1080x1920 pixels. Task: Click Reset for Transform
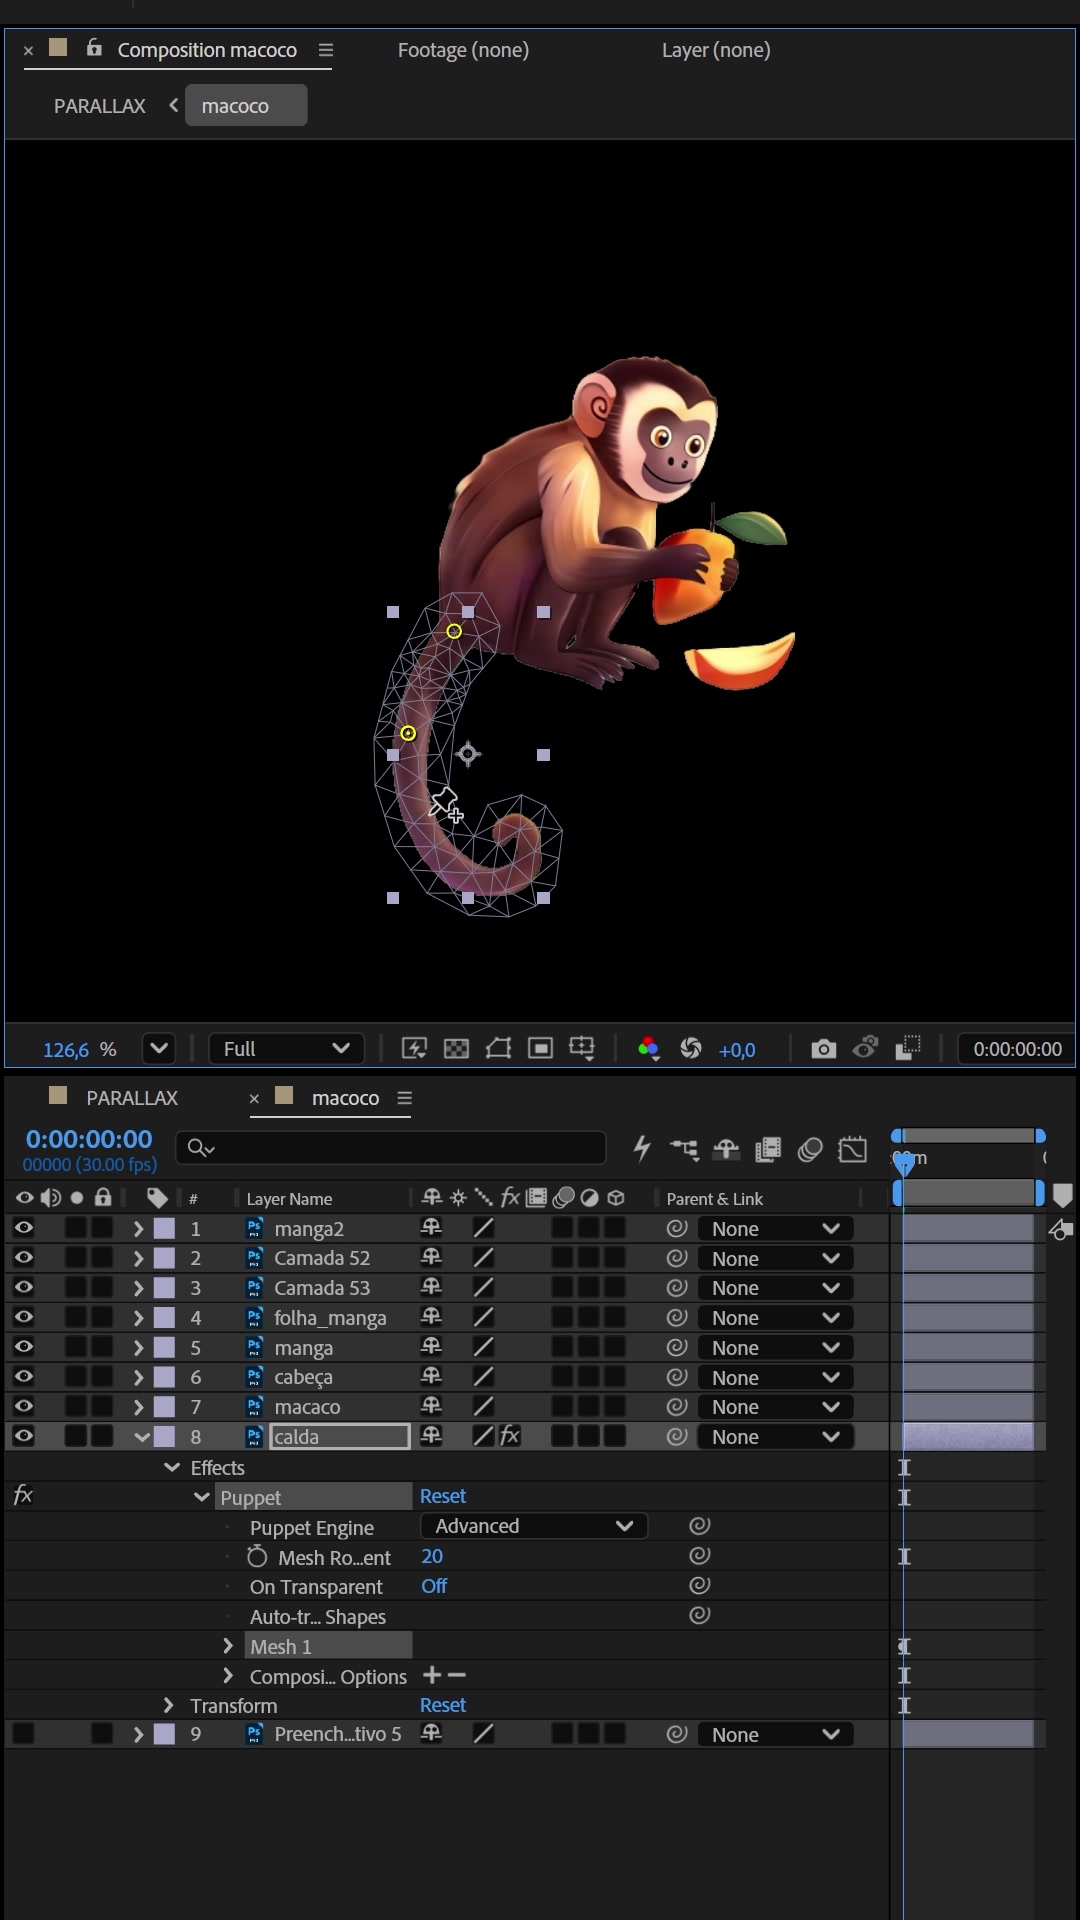(443, 1705)
